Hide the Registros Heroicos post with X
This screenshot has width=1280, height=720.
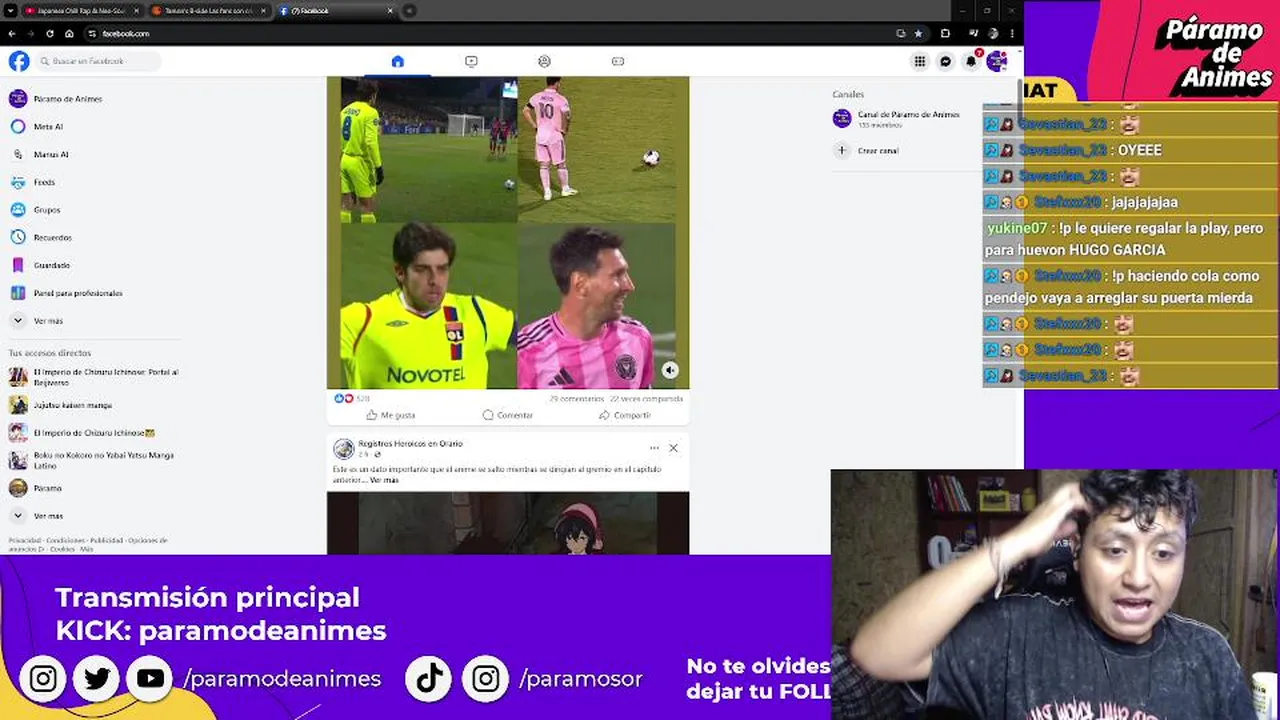coord(673,448)
